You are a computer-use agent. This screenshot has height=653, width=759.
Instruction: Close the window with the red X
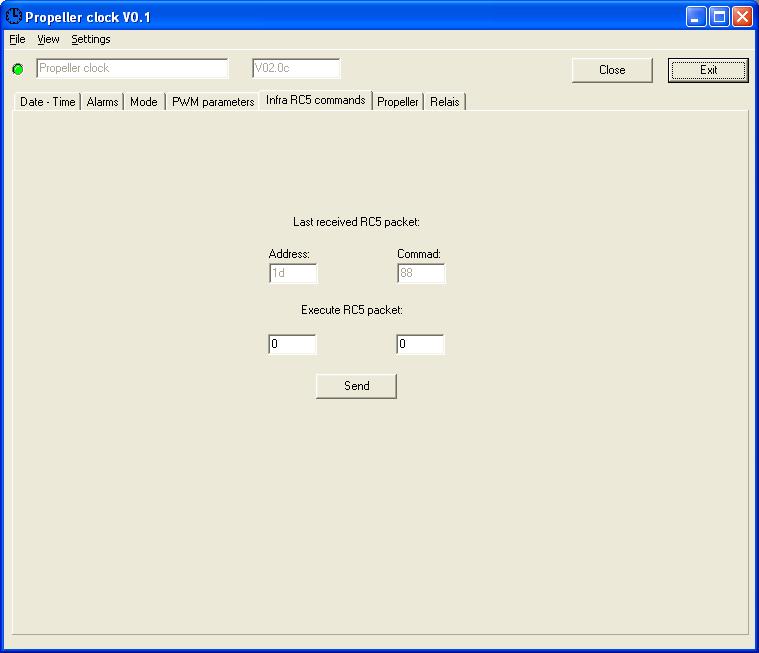coord(742,17)
